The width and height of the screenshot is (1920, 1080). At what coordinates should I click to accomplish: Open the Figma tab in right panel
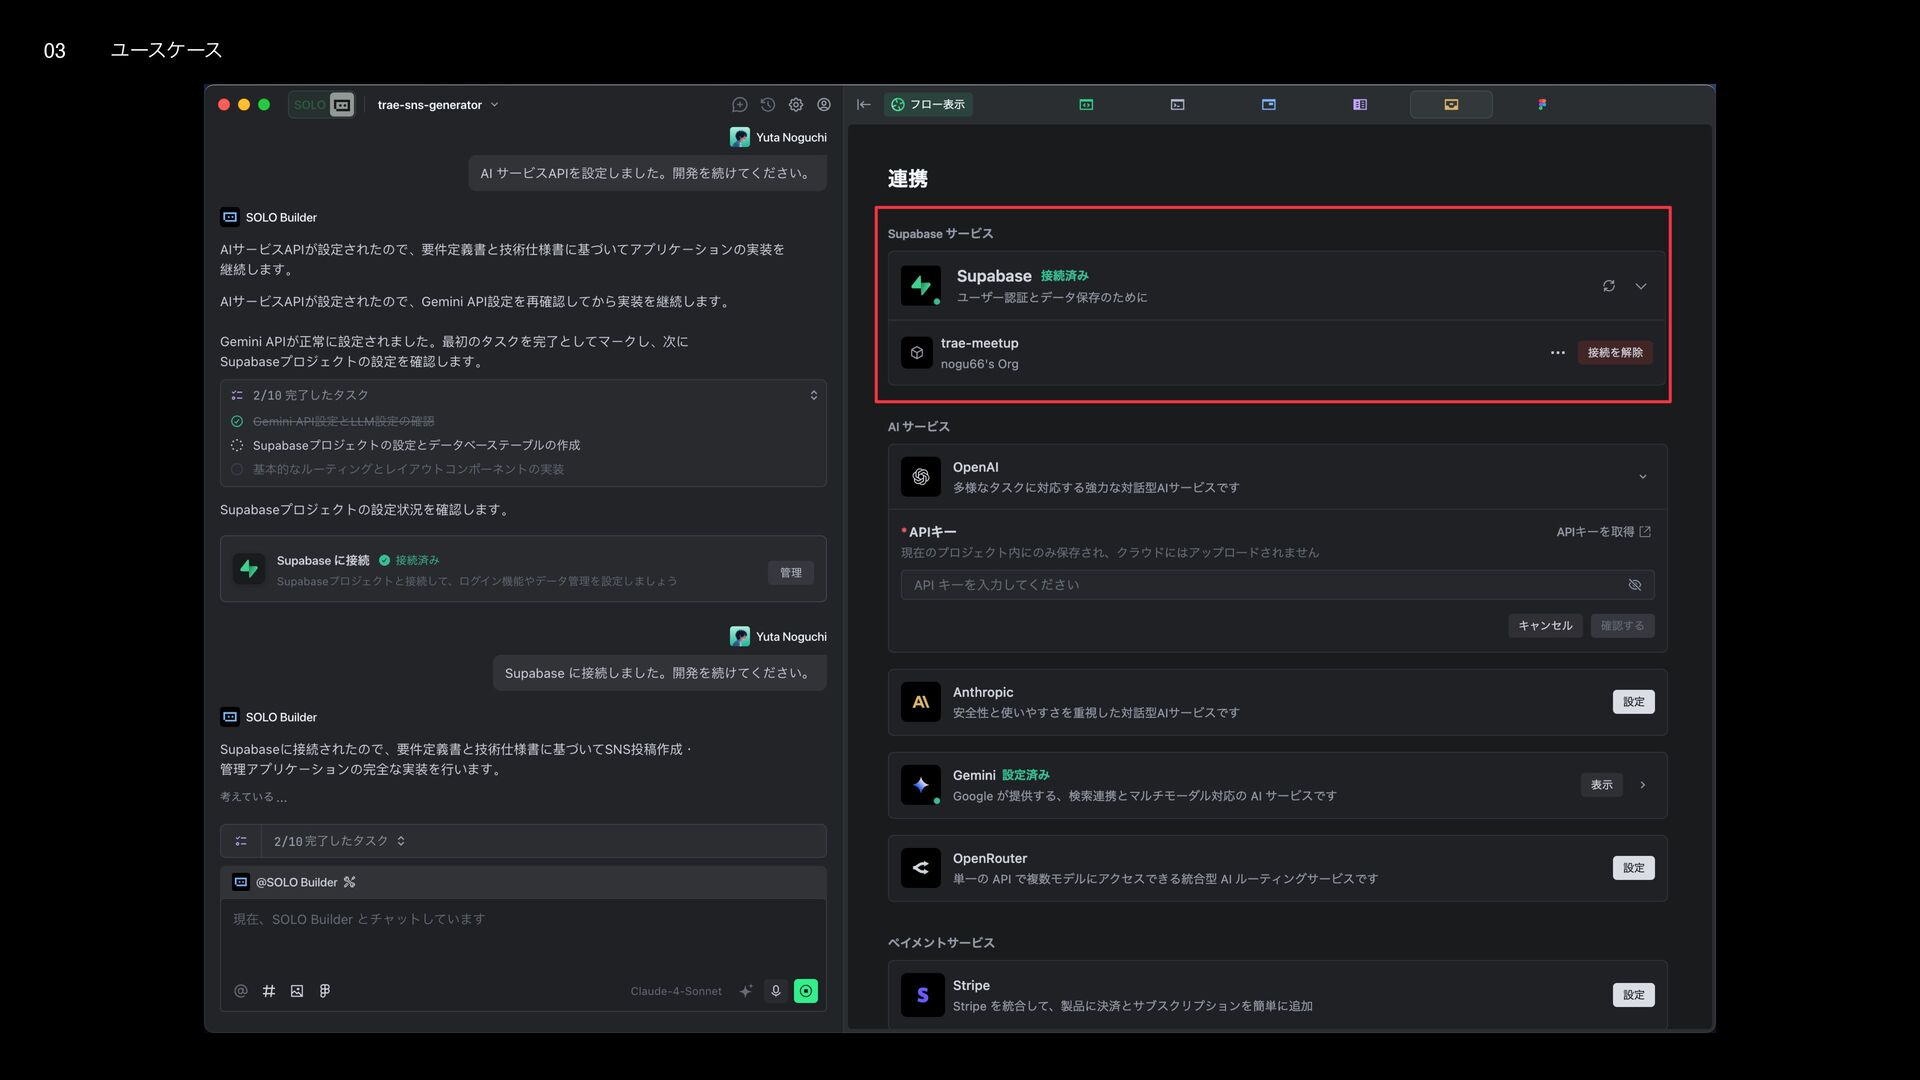[x=1542, y=105]
